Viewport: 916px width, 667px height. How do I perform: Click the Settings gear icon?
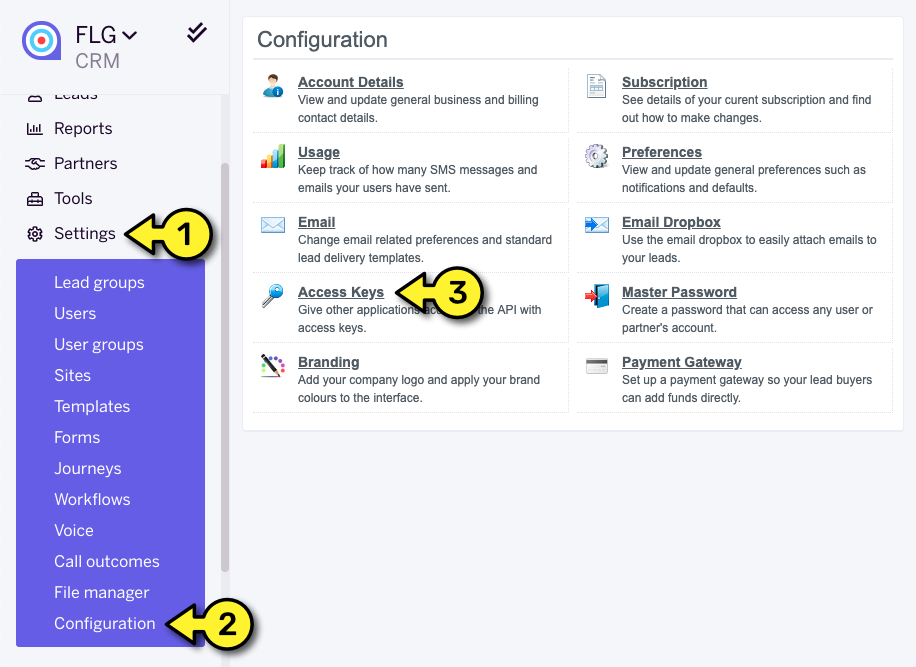(x=33, y=233)
